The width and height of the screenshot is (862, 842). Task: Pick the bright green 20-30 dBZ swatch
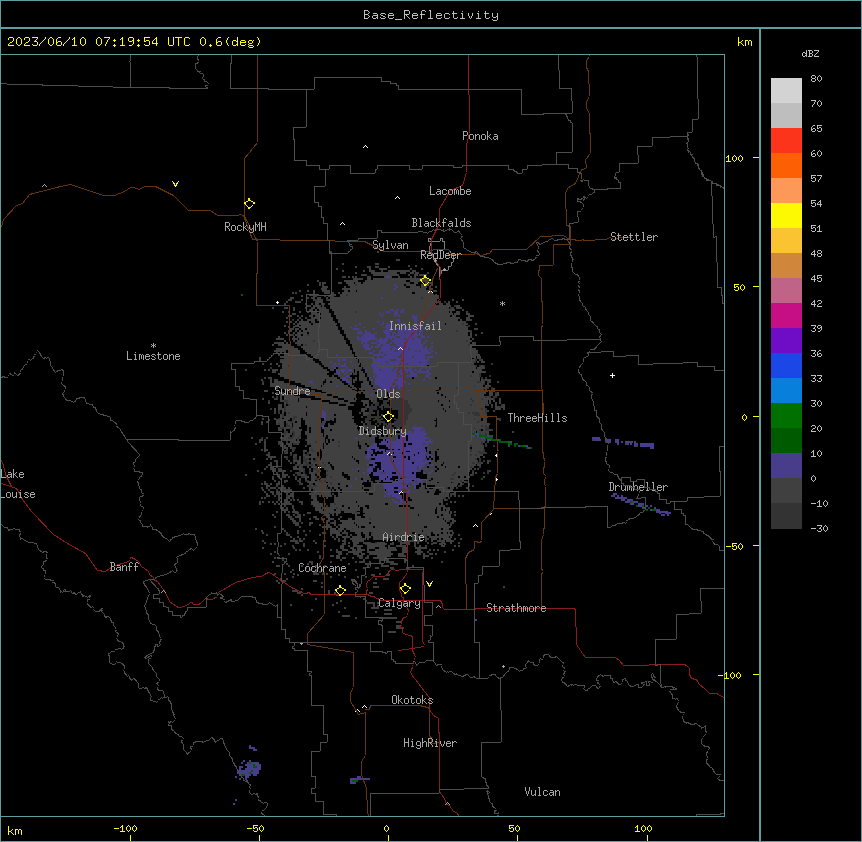tap(786, 416)
